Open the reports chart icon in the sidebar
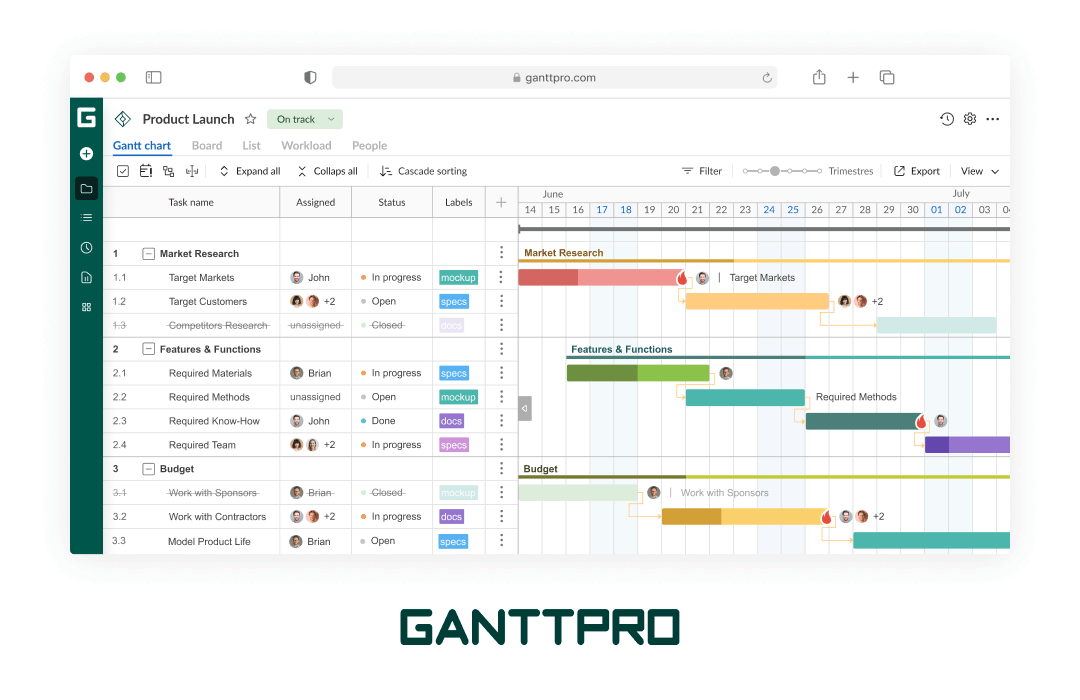Viewport: 1080px width, 700px height. point(86,277)
